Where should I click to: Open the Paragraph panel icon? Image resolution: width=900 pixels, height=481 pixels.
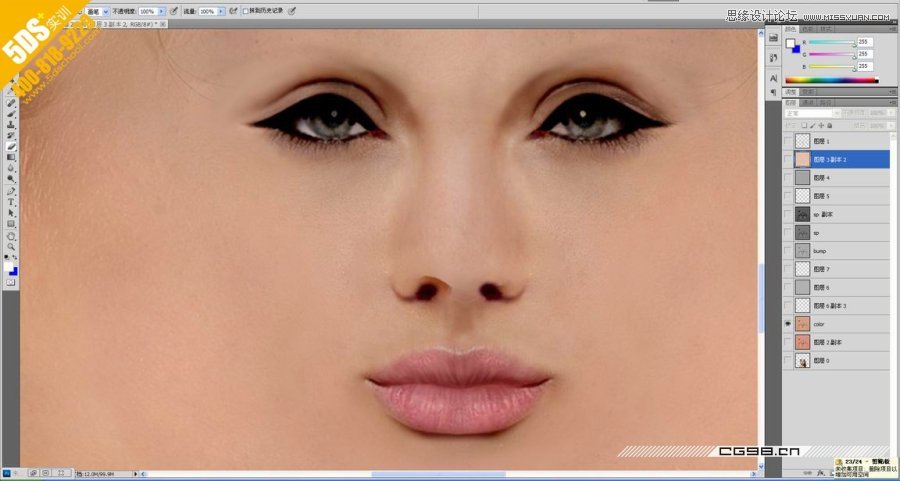(773, 92)
